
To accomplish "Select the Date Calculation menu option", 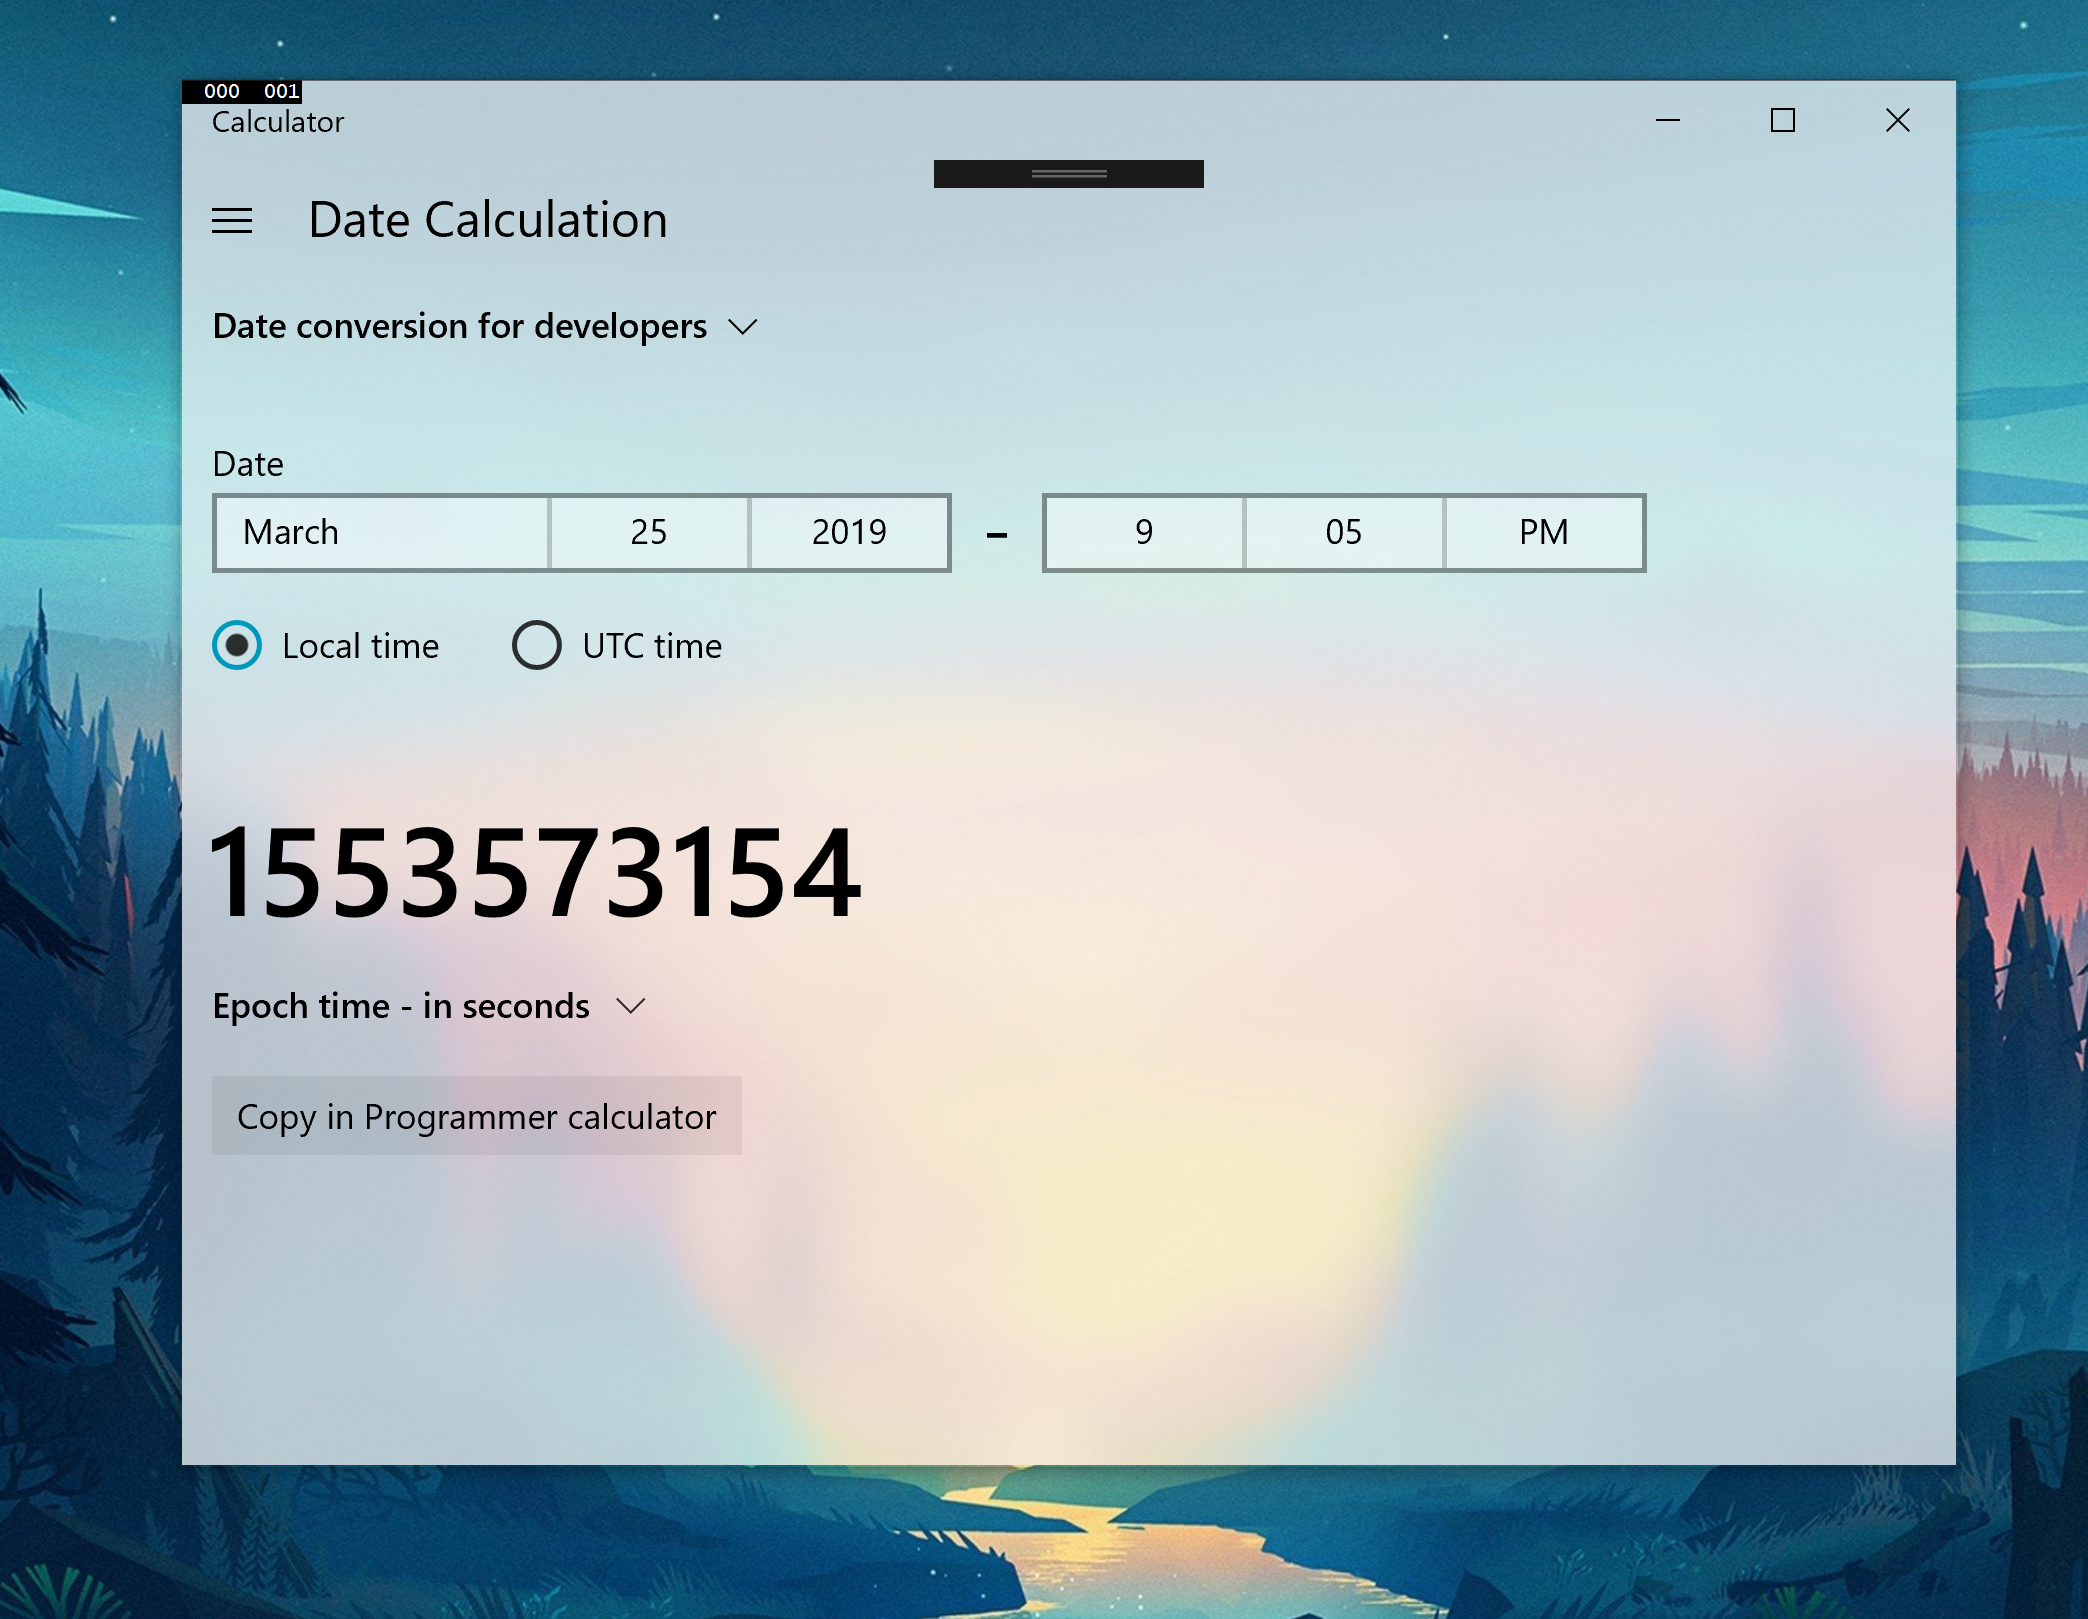I will [486, 217].
